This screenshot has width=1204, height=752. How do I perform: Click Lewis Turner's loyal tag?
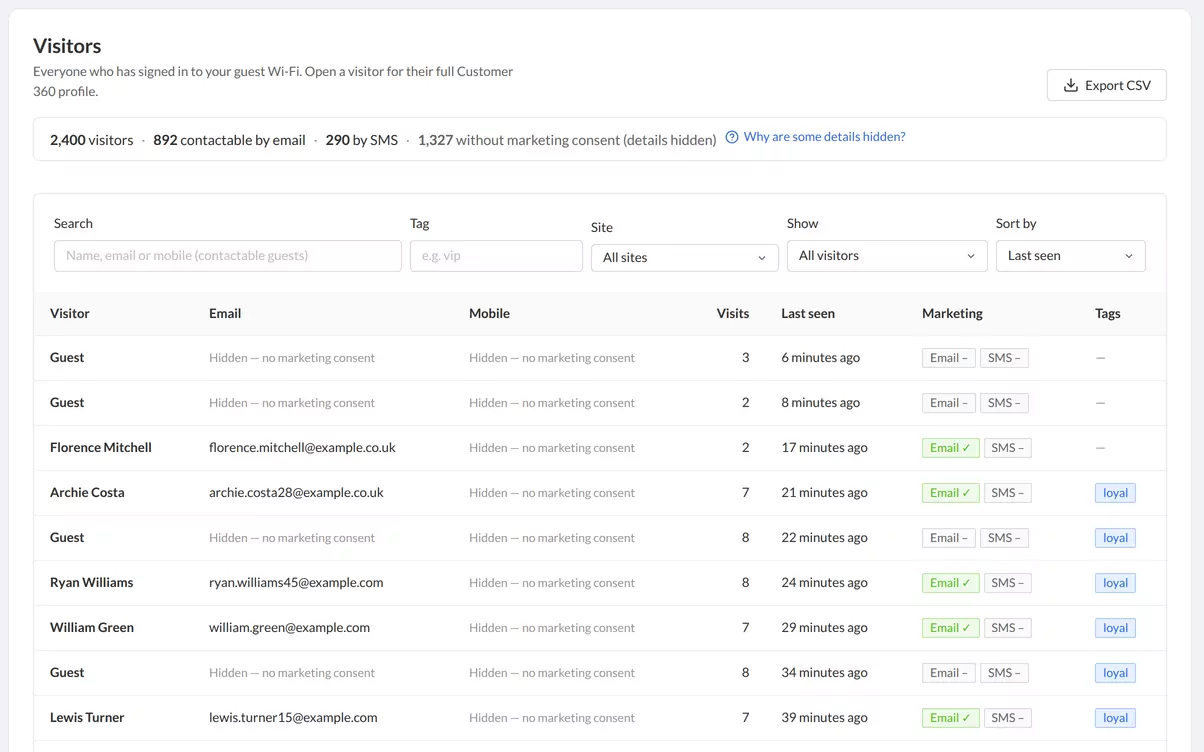[1115, 718]
